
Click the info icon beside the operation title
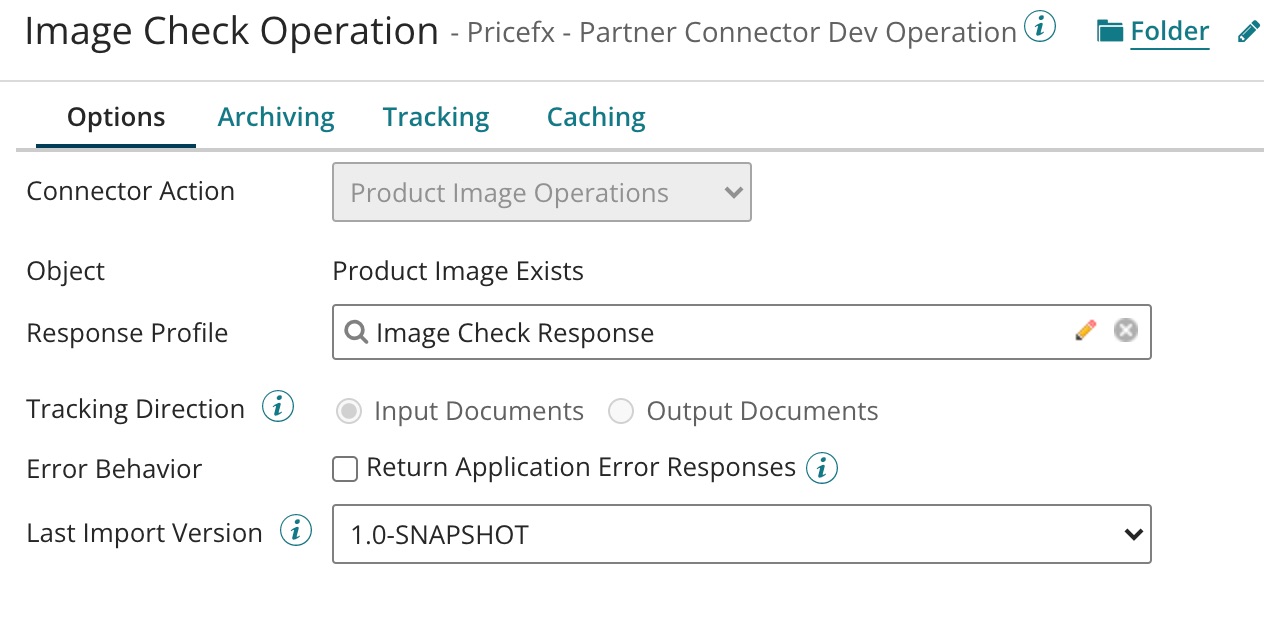(1041, 29)
